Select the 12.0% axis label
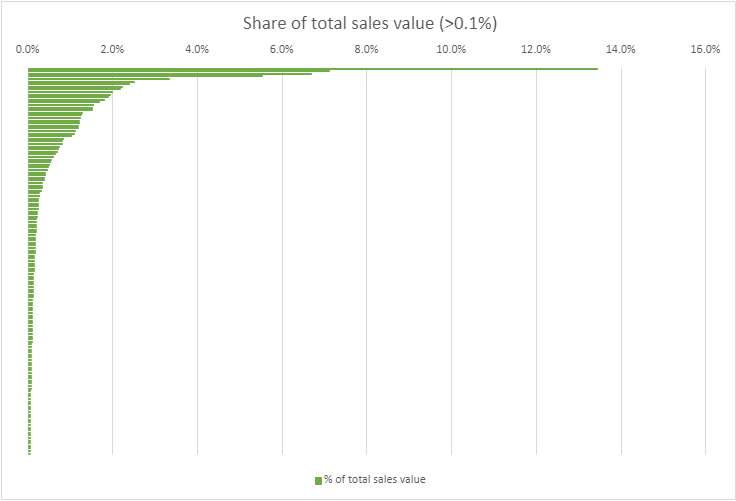This screenshot has width=736, height=501. pyautogui.click(x=537, y=49)
